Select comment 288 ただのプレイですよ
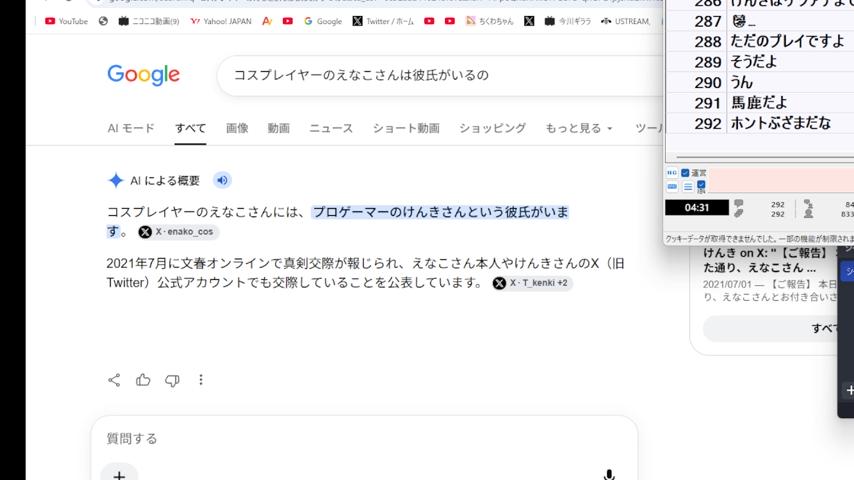Image resolution: width=854 pixels, height=480 pixels. (760, 41)
